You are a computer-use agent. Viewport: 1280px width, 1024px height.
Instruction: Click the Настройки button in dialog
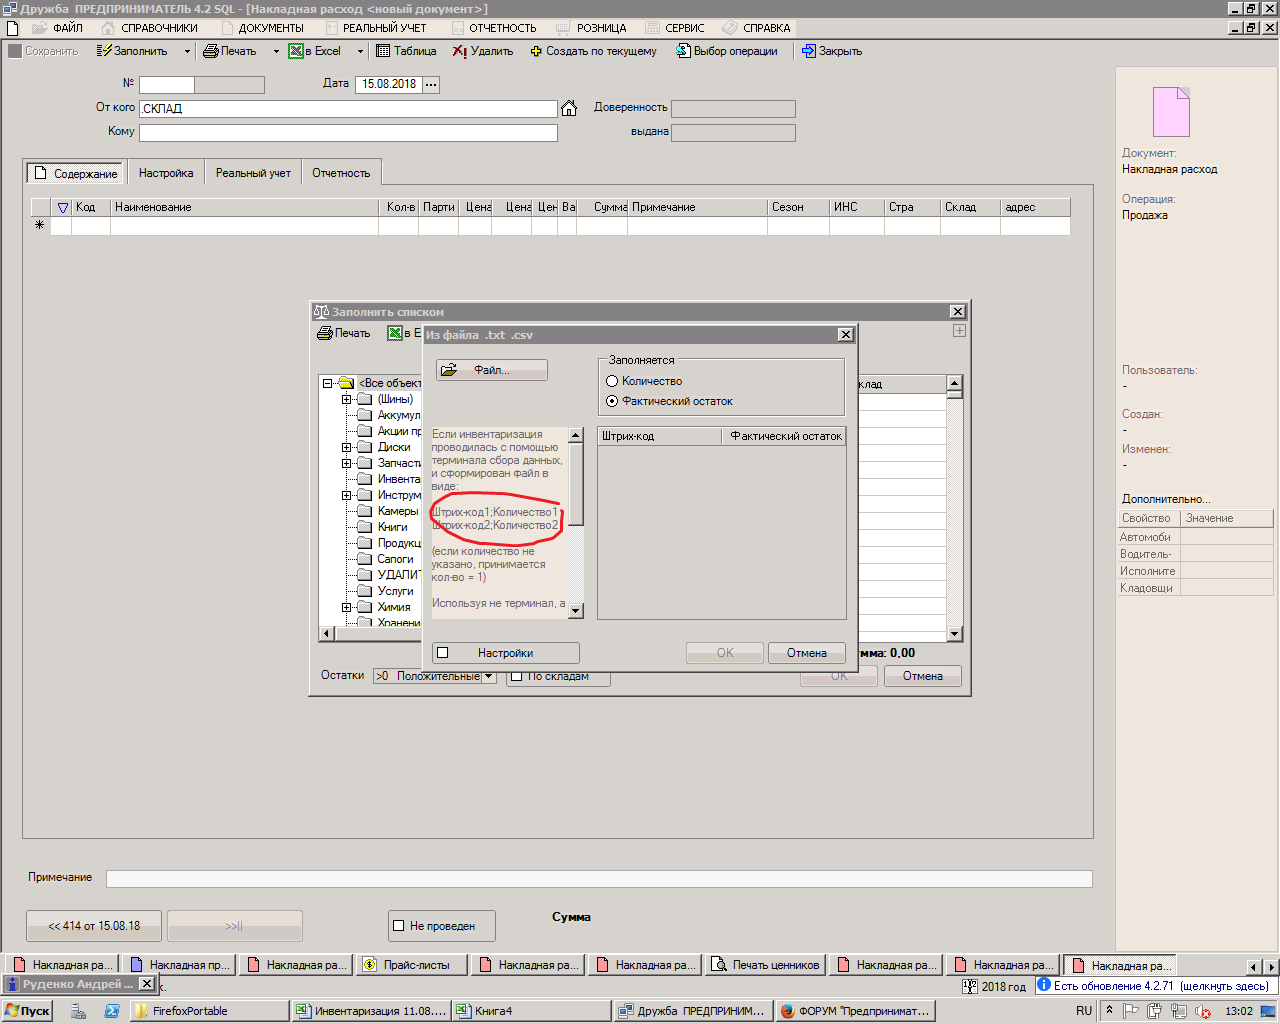(x=505, y=653)
